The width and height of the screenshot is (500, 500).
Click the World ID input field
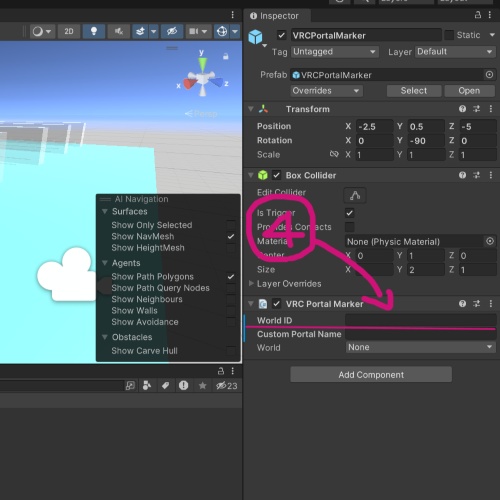tap(421, 320)
